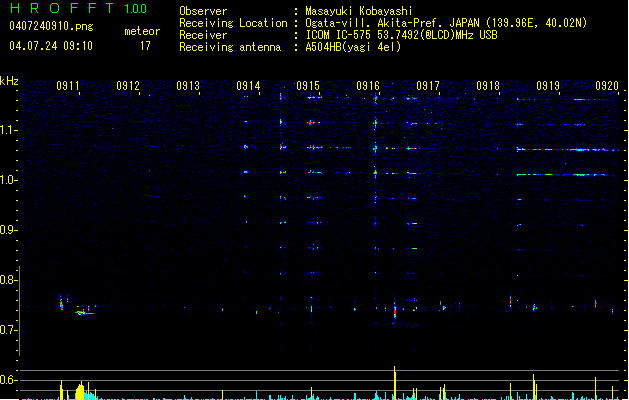
Task: Click the 0918 time marker
Action: point(488,86)
